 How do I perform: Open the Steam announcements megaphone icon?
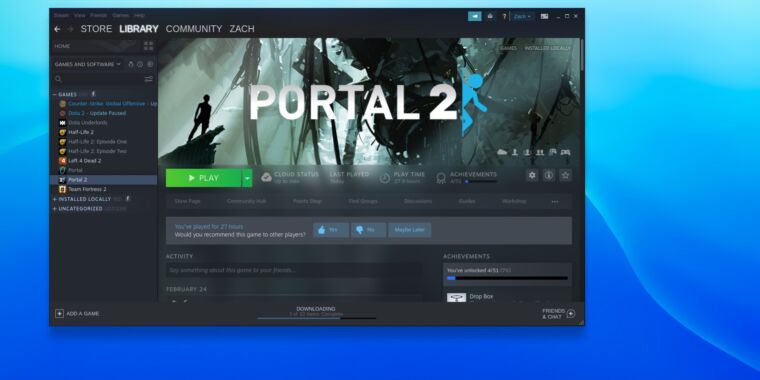coord(475,16)
